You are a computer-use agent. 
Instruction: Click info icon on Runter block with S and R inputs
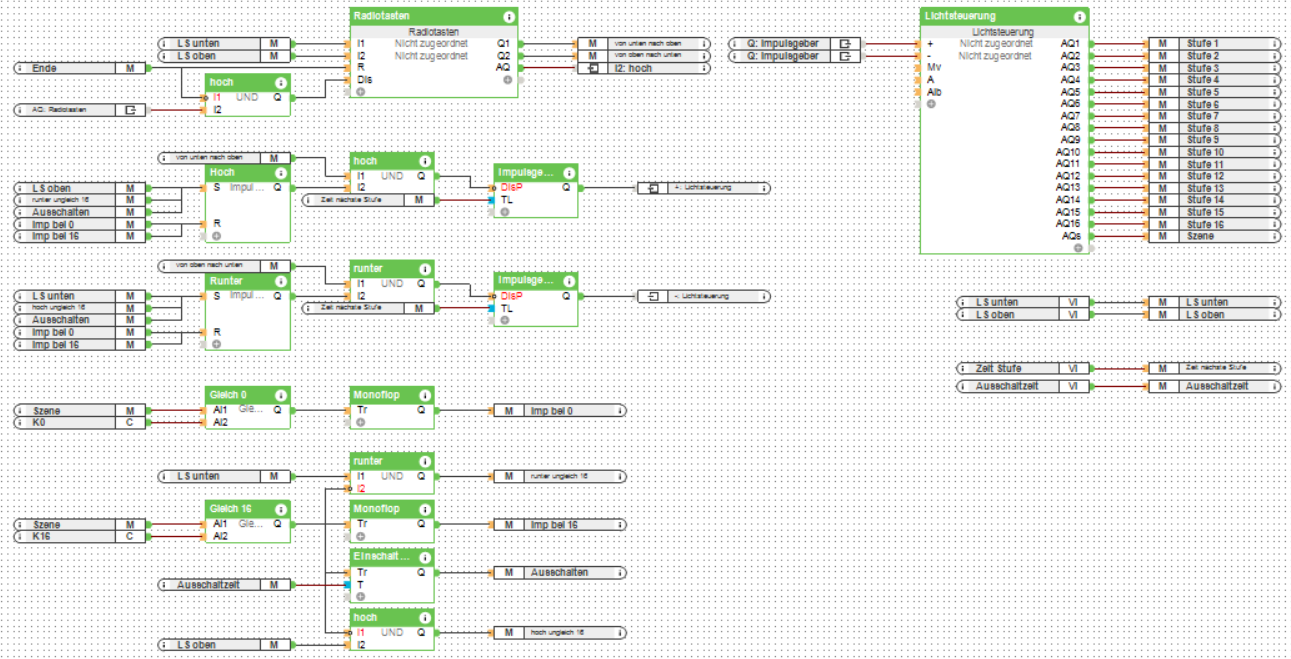(281, 282)
